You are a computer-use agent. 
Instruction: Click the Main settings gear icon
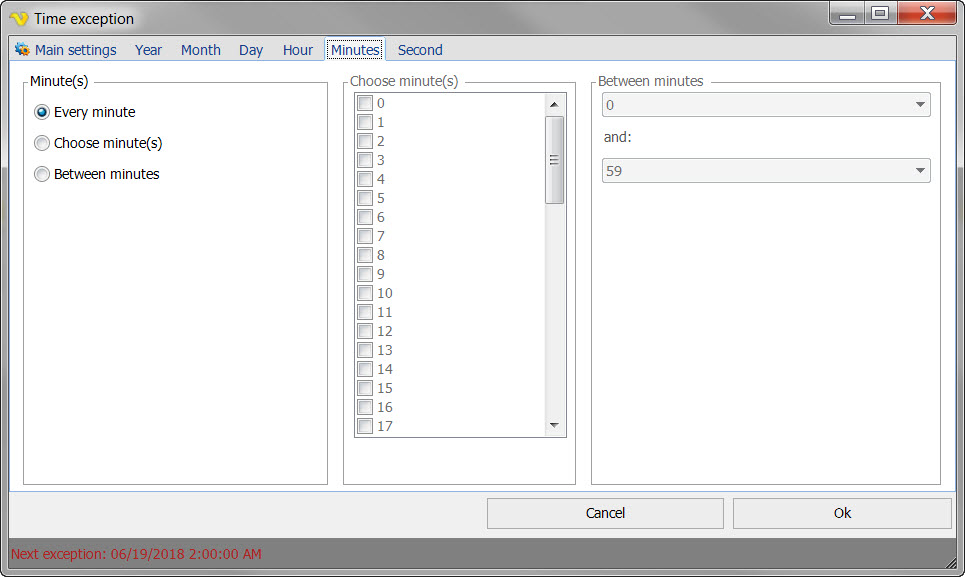22,50
